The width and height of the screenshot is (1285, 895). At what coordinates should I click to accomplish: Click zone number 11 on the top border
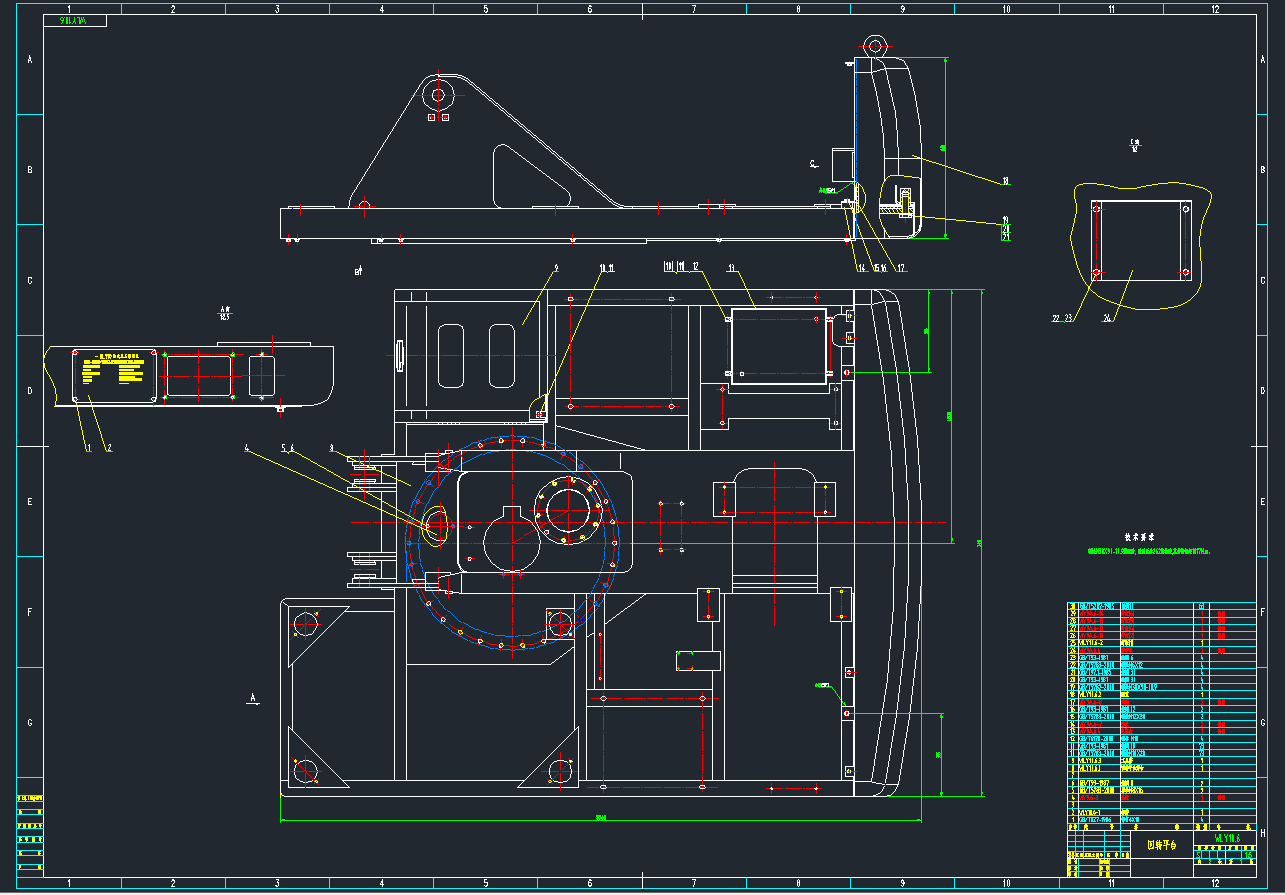[x=1112, y=9]
